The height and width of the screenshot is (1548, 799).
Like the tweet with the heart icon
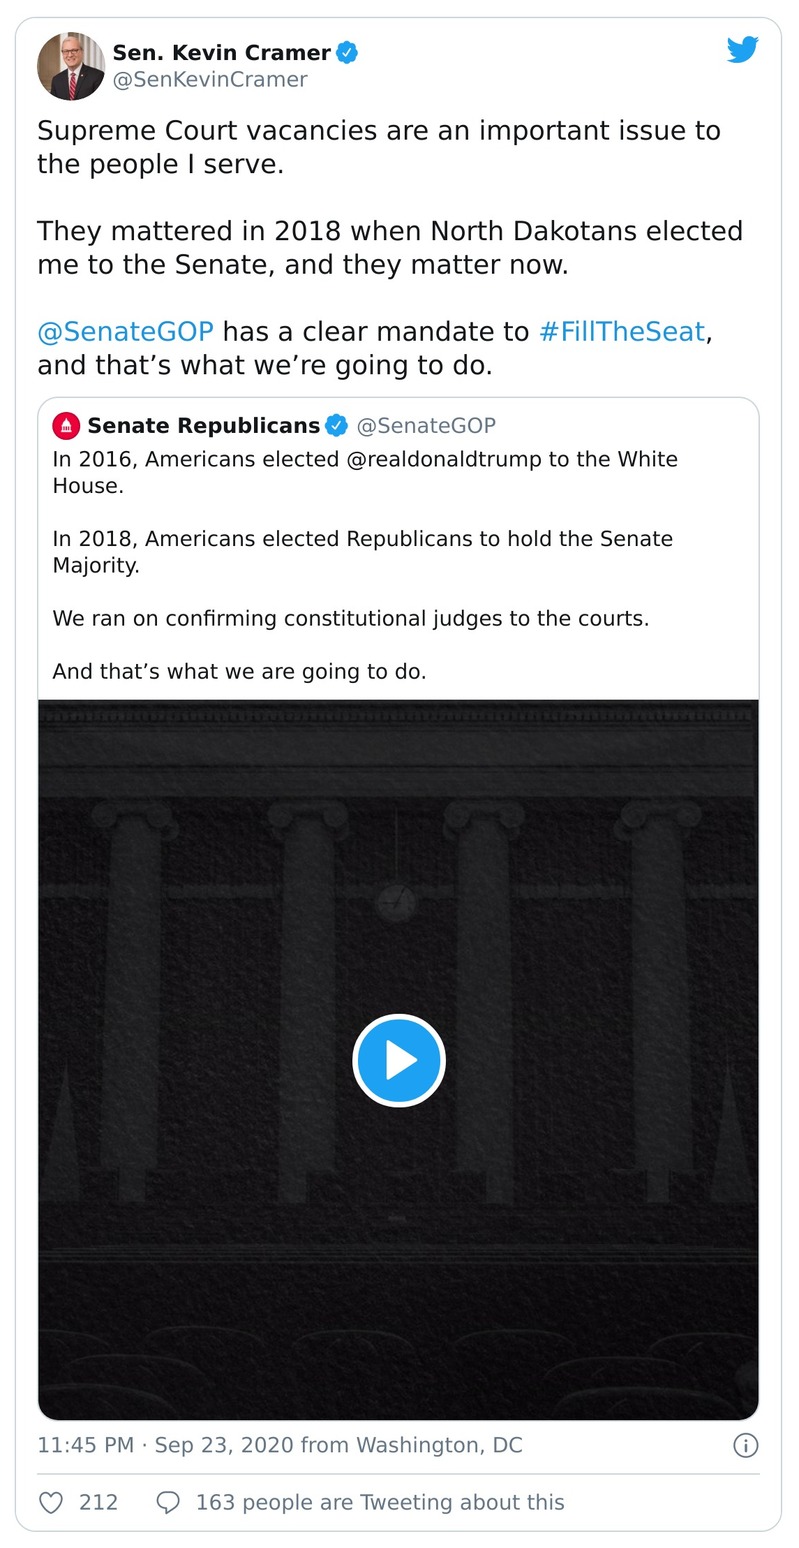pos(50,1501)
